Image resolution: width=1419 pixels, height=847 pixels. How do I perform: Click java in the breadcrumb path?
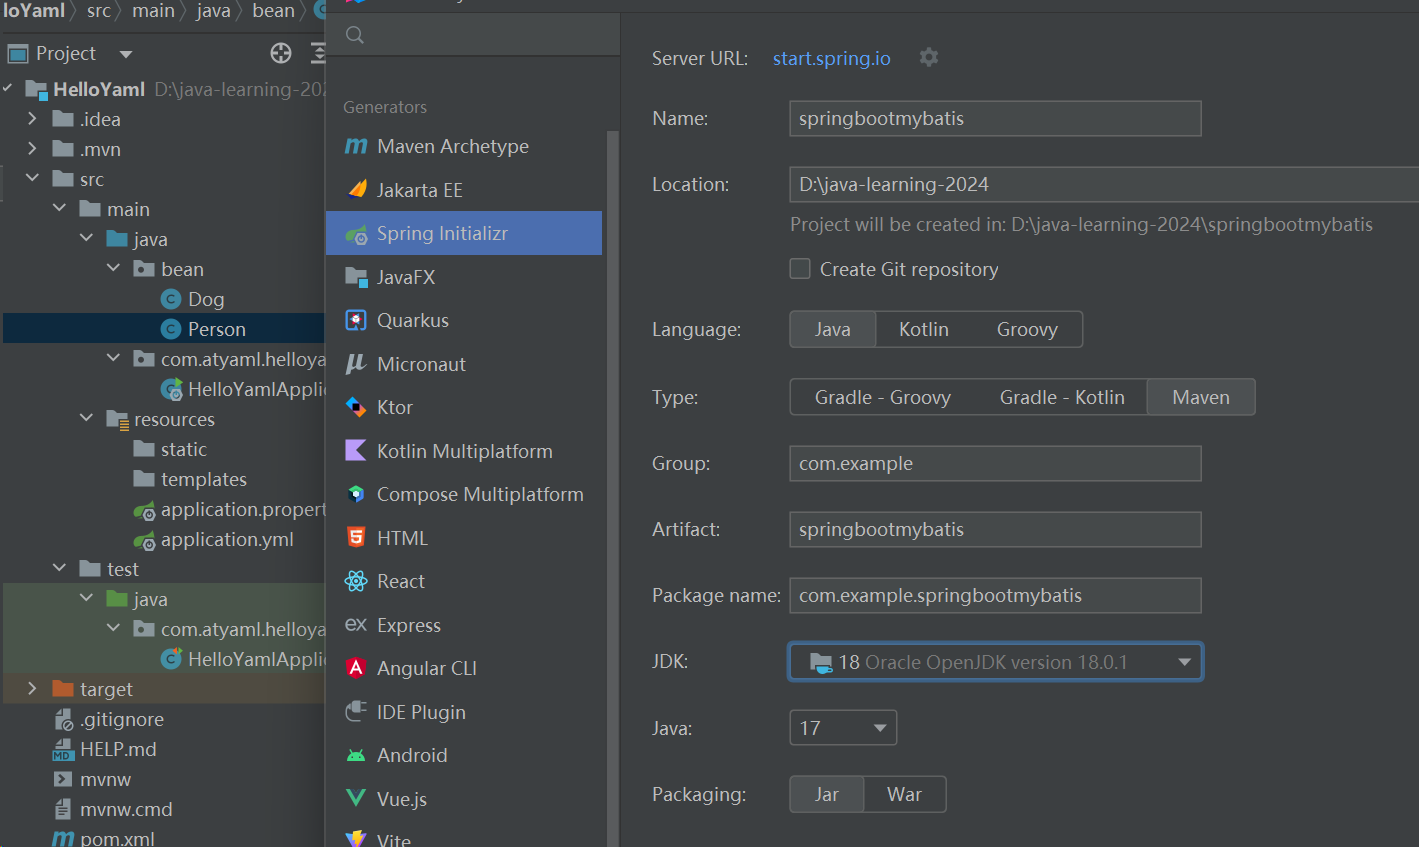click(x=213, y=11)
